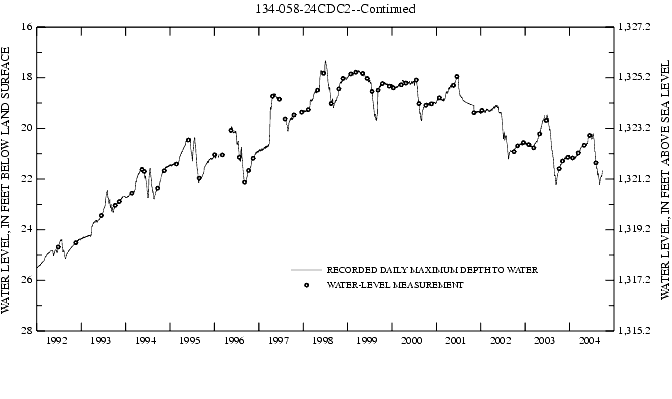Select the 2002 year label
Image resolution: width=672 pixels, height=399 pixels.
tap(501, 341)
